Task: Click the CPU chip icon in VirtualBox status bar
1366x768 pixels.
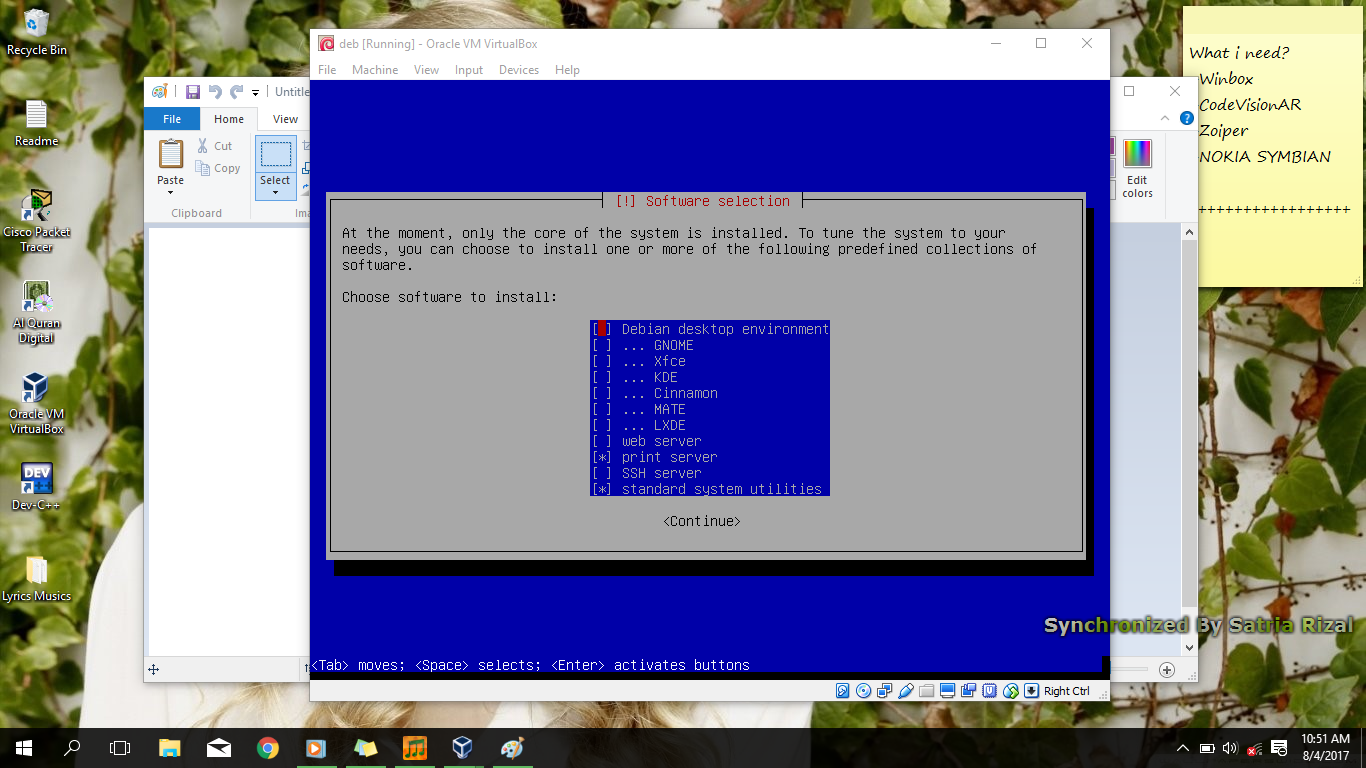Action: coord(989,691)
